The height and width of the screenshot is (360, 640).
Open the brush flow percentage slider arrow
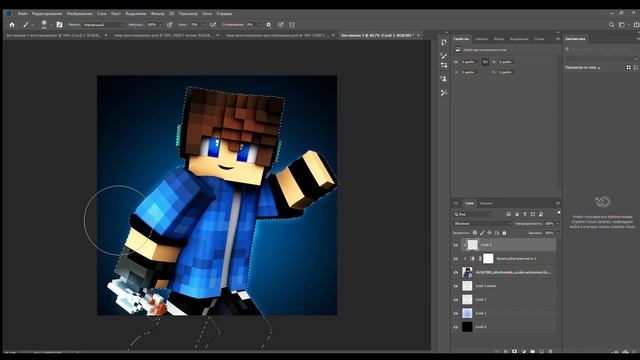(x=204, y=25)
